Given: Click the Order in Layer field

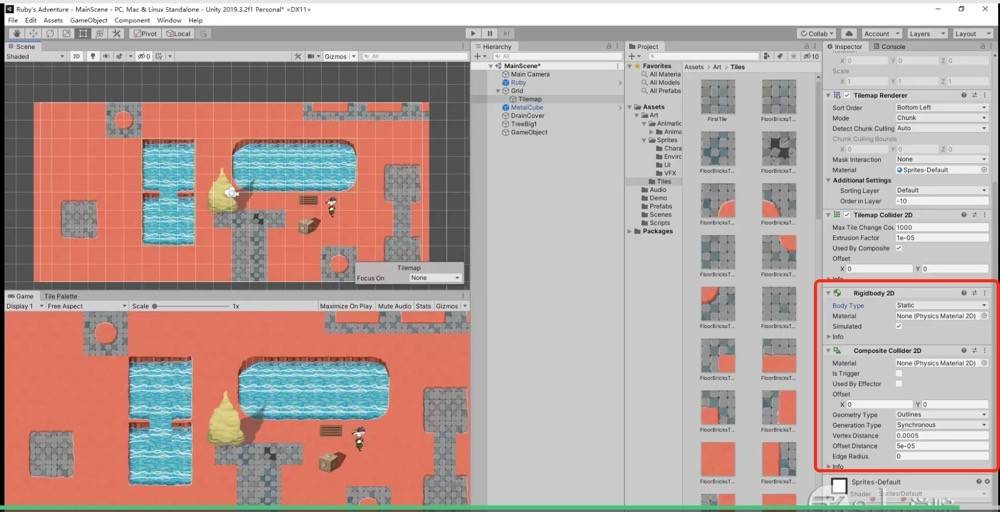Looking at the screenshot, I should 942,201.
